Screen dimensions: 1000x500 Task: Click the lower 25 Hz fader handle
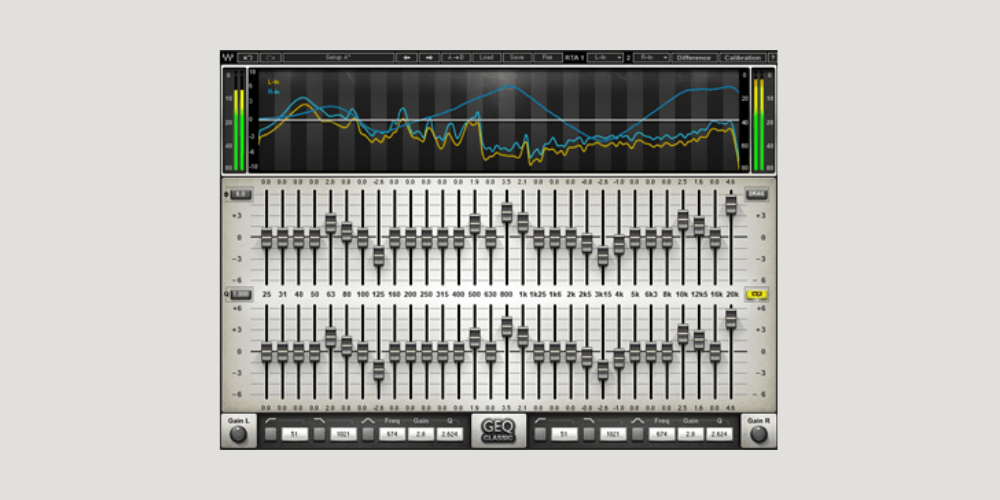point(267,352)
